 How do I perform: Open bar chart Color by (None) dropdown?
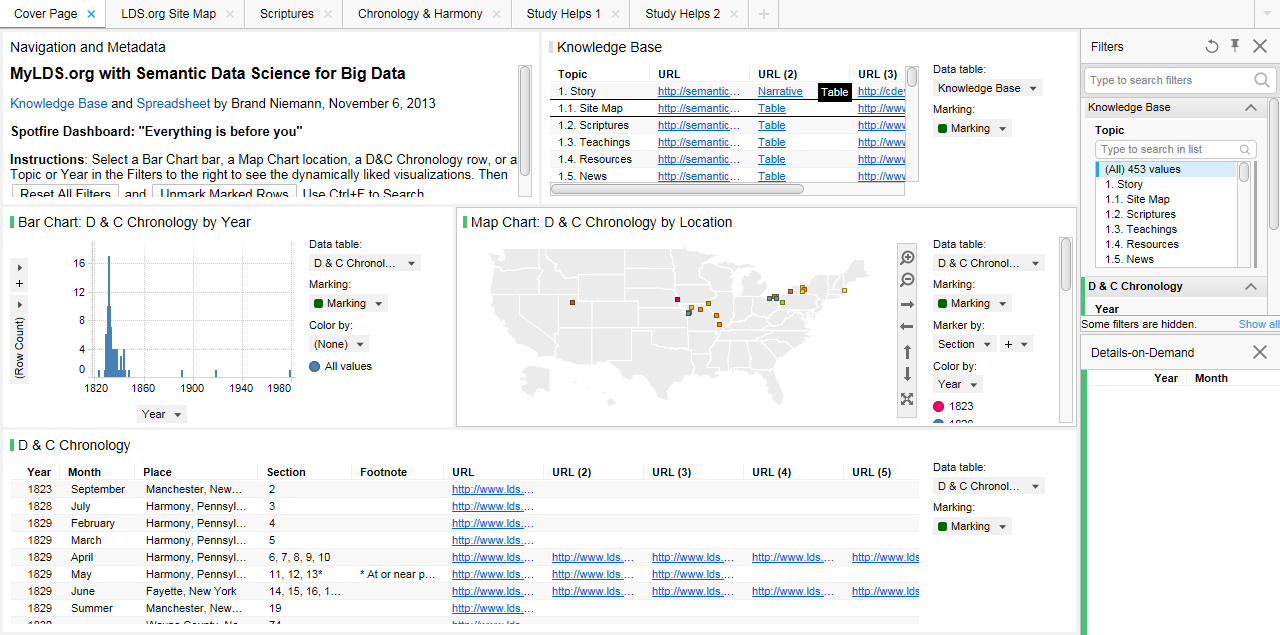[340, 343]
